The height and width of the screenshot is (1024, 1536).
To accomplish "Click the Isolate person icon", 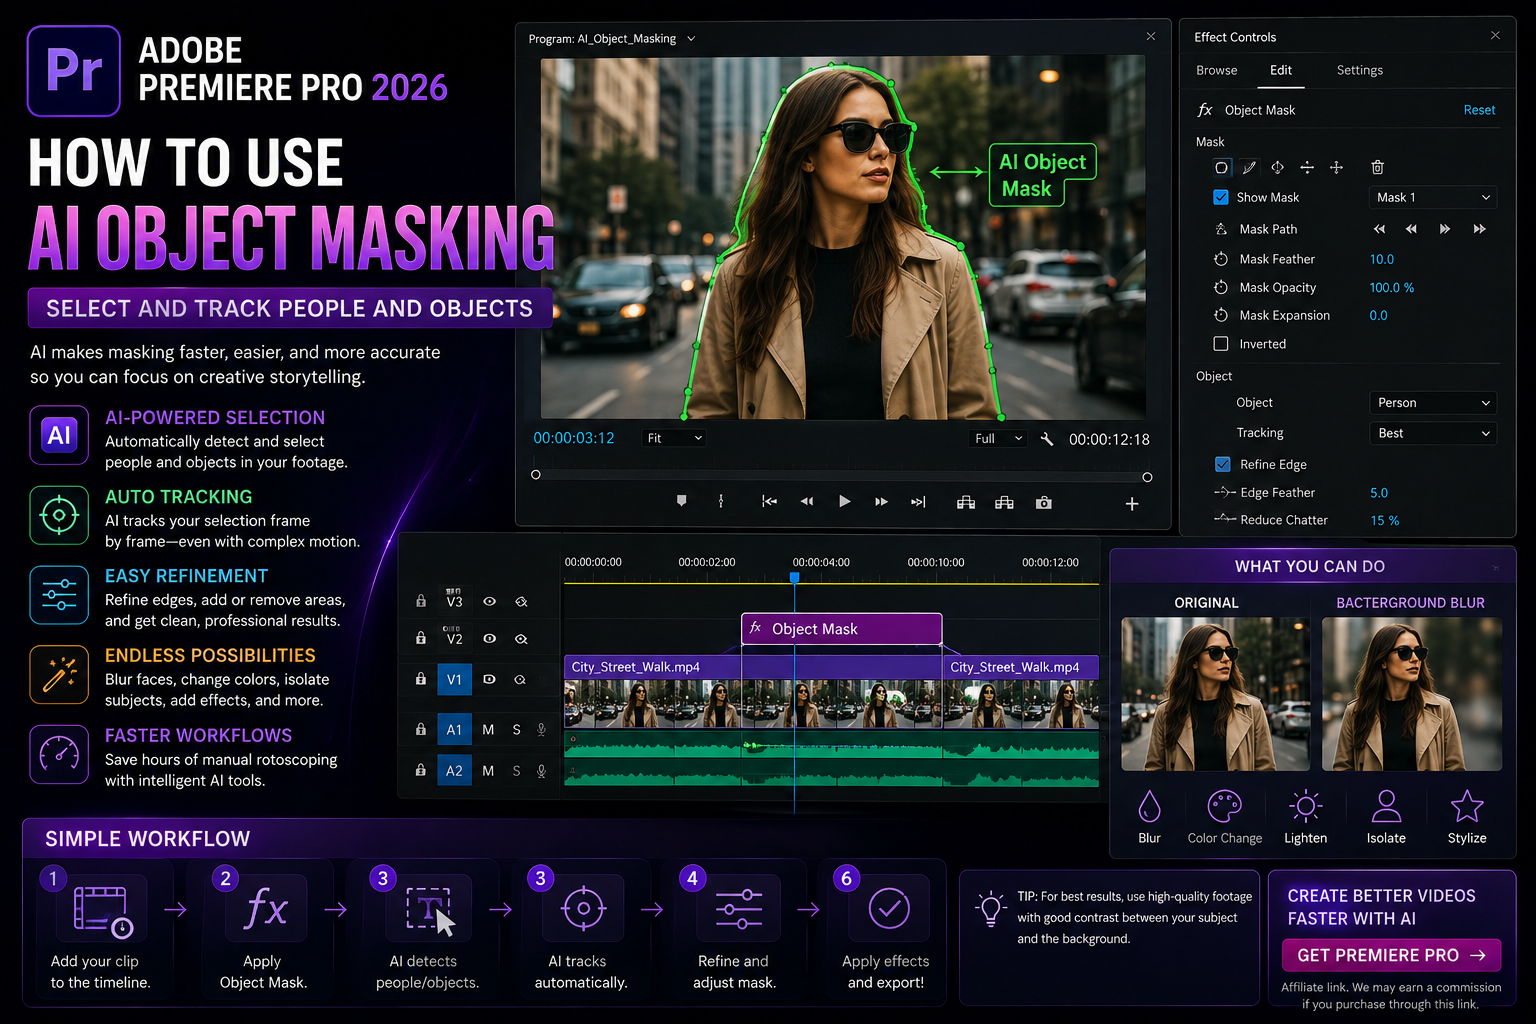I will (x=1386, y=806).
